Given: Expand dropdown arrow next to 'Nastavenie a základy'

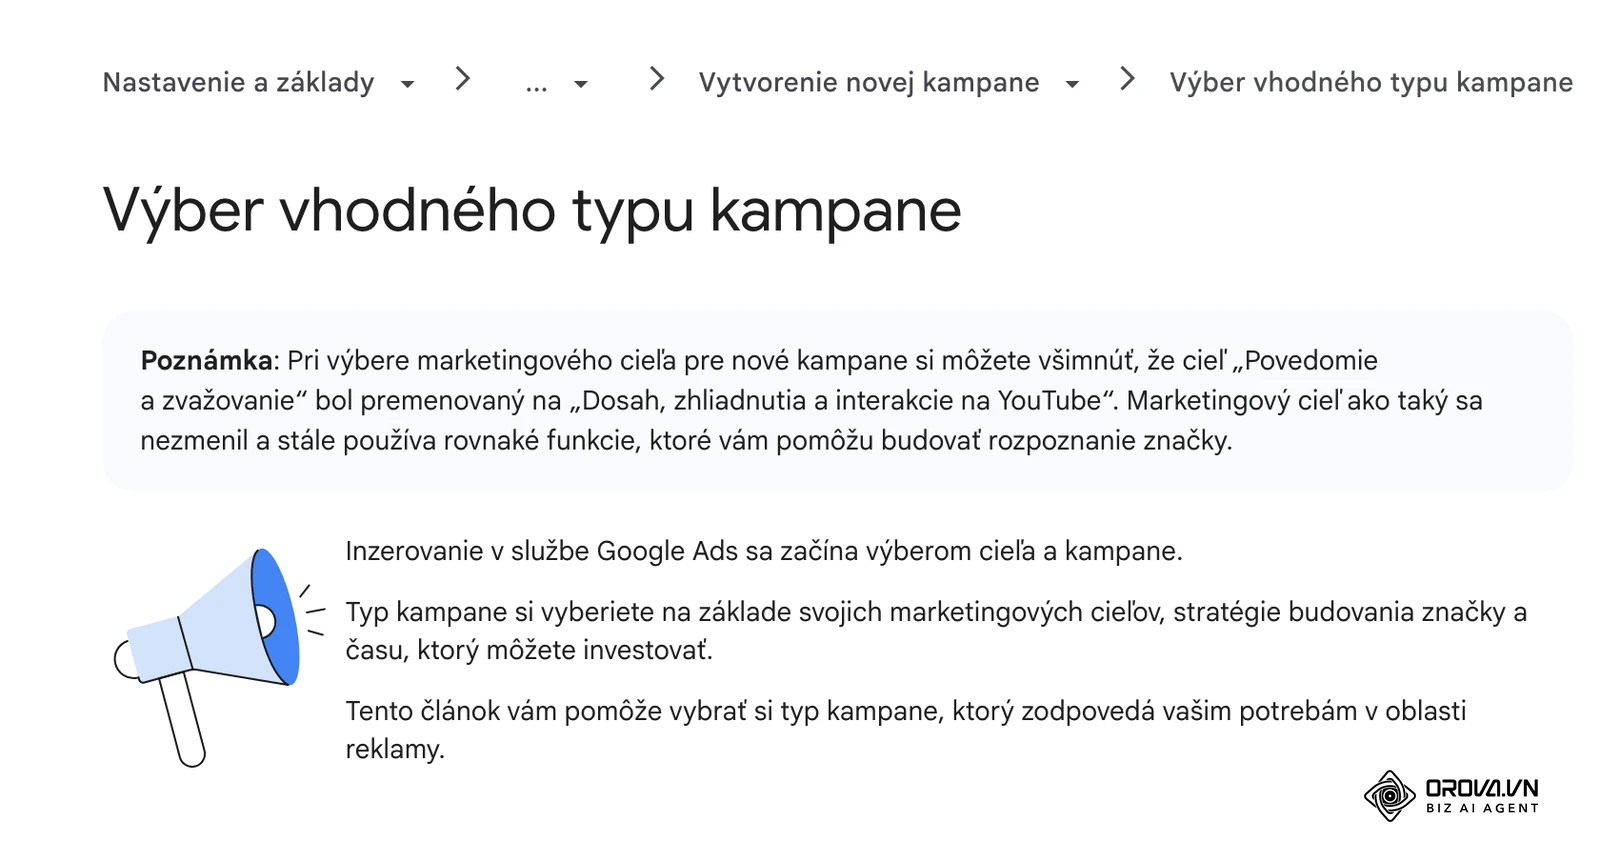Looking at the screenshot, I should pos(407,85).
